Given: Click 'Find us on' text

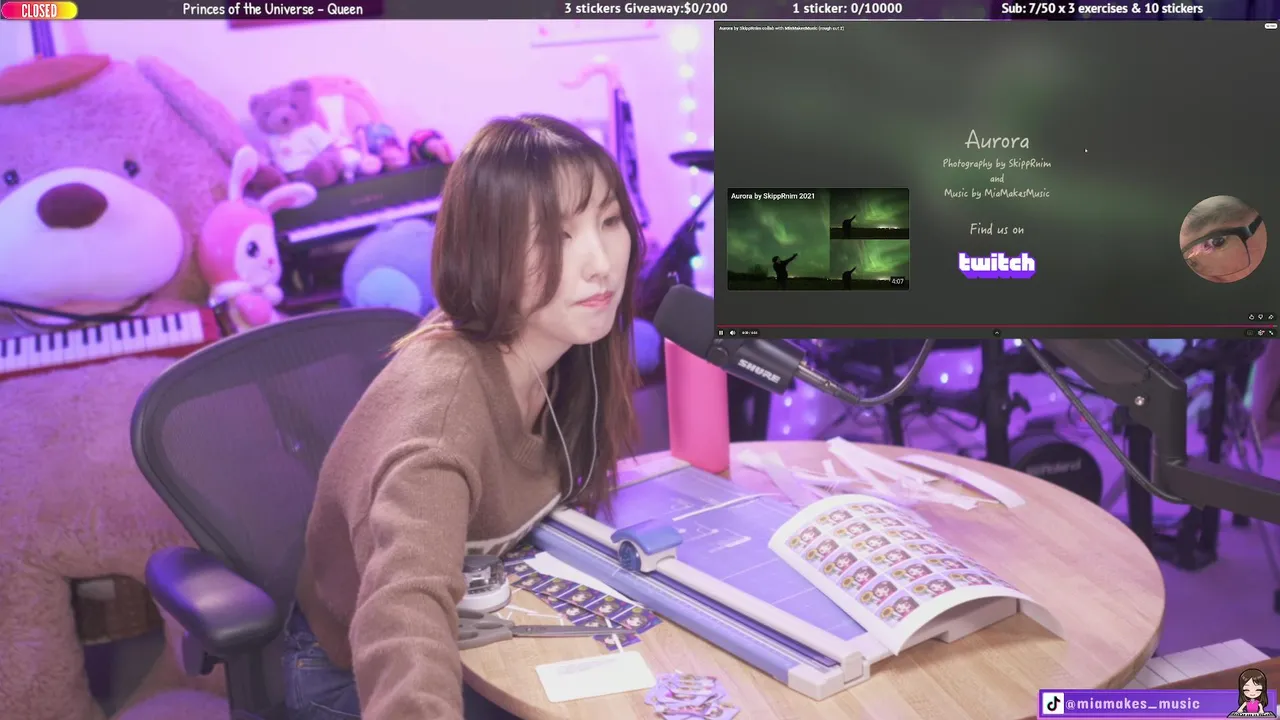Looking at the screenshot, I should [x=997, y=229].
